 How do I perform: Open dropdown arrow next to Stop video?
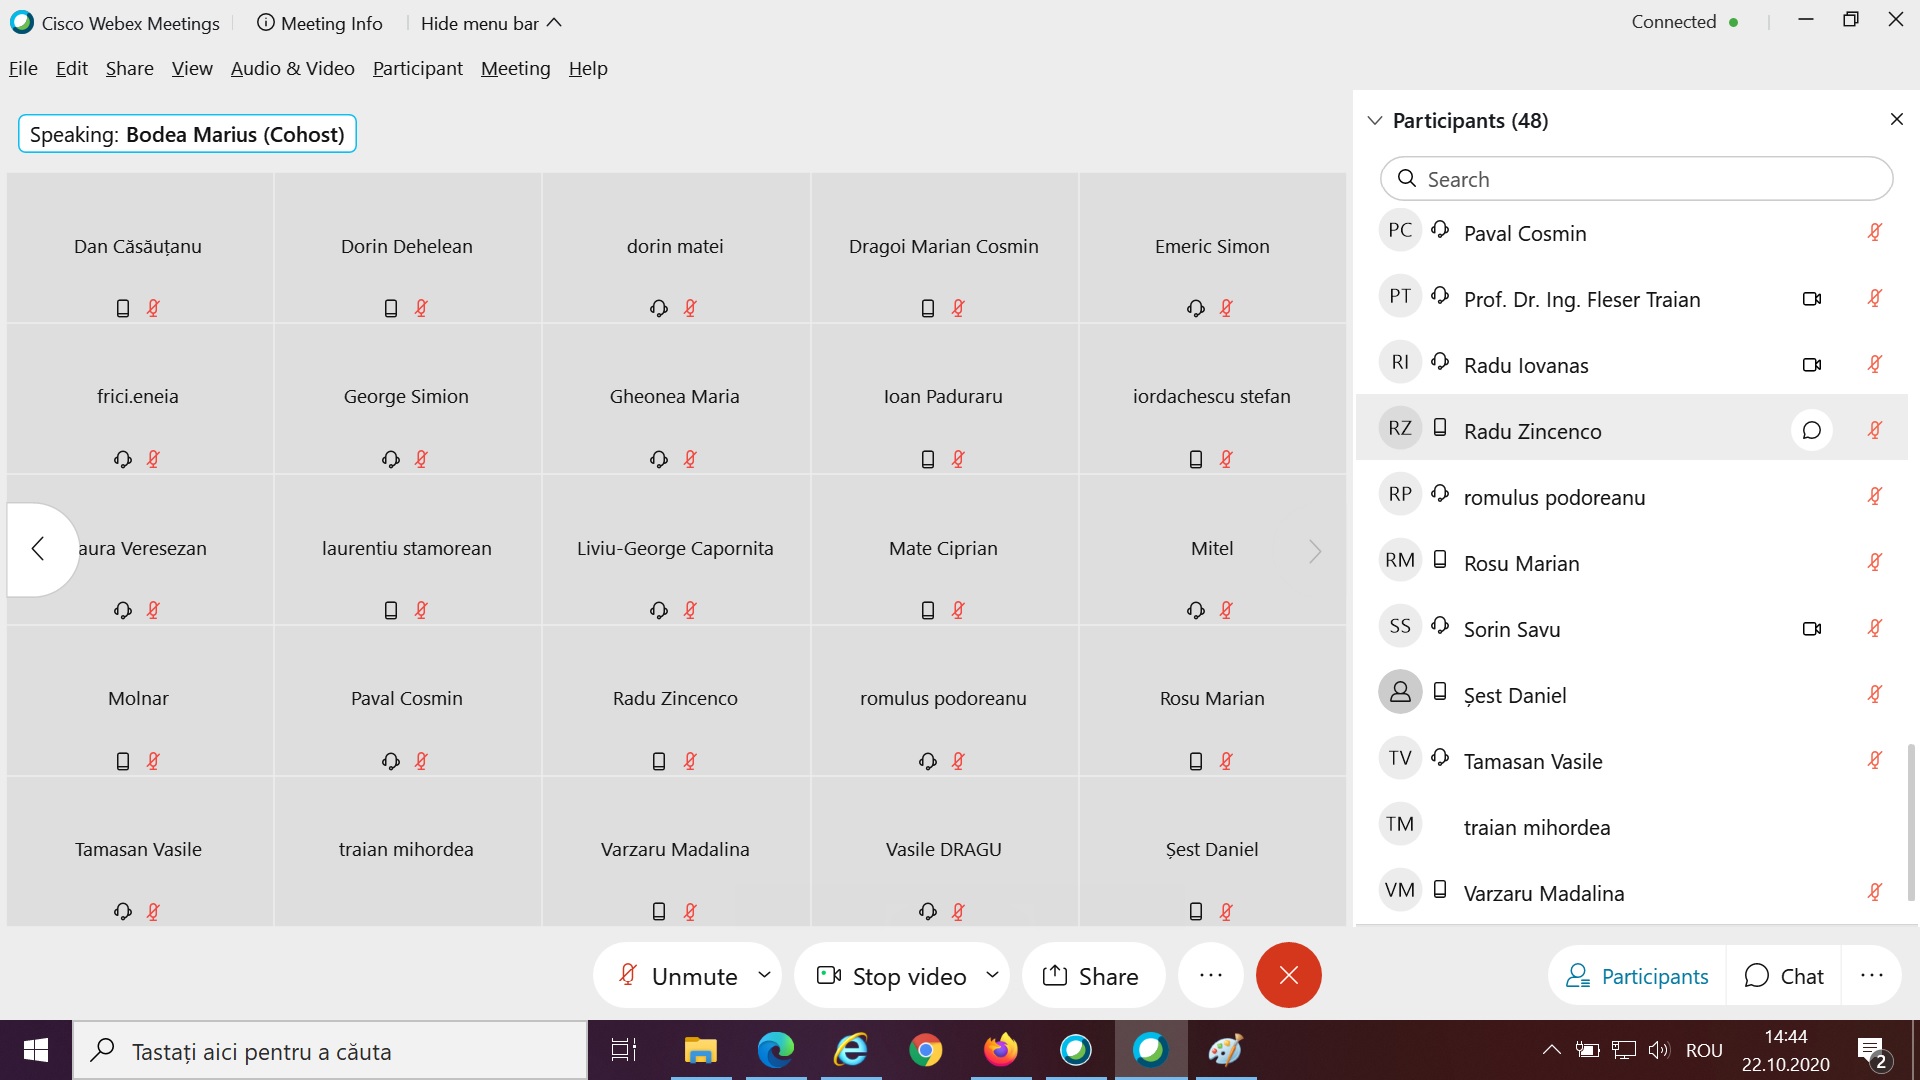pos(992,975)
